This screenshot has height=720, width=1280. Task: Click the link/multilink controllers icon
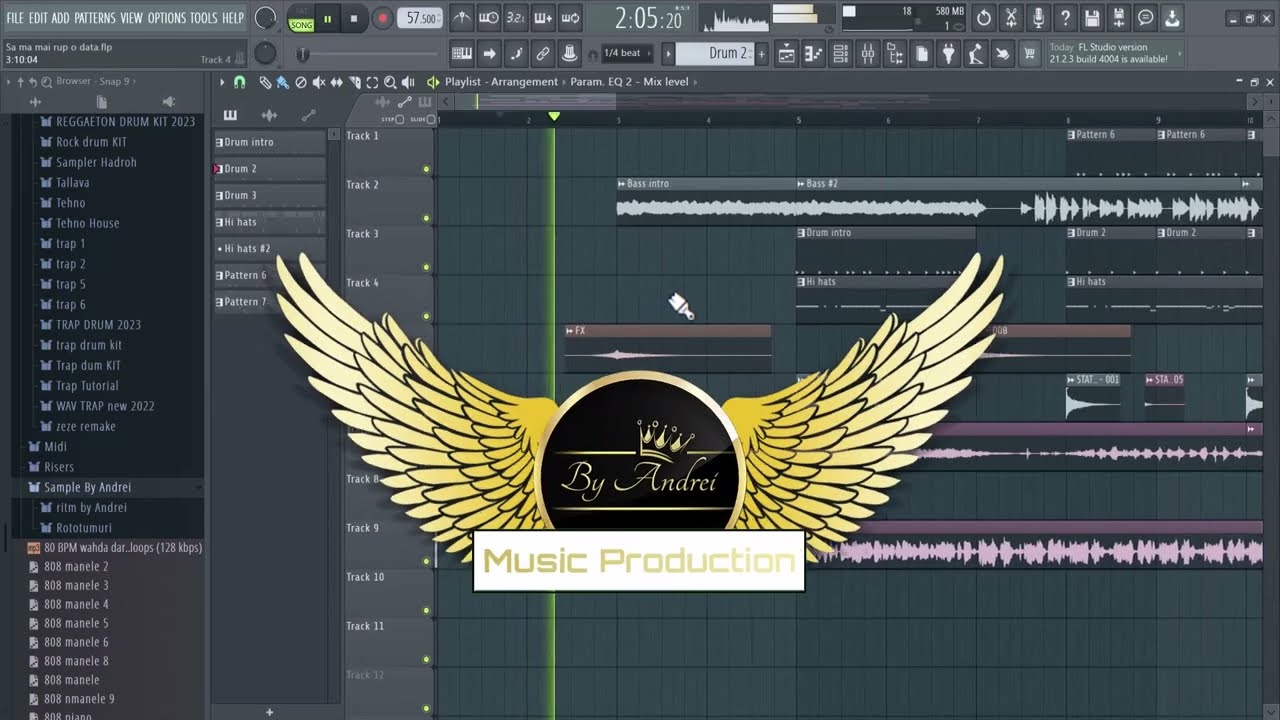click(x=543, y=54)
